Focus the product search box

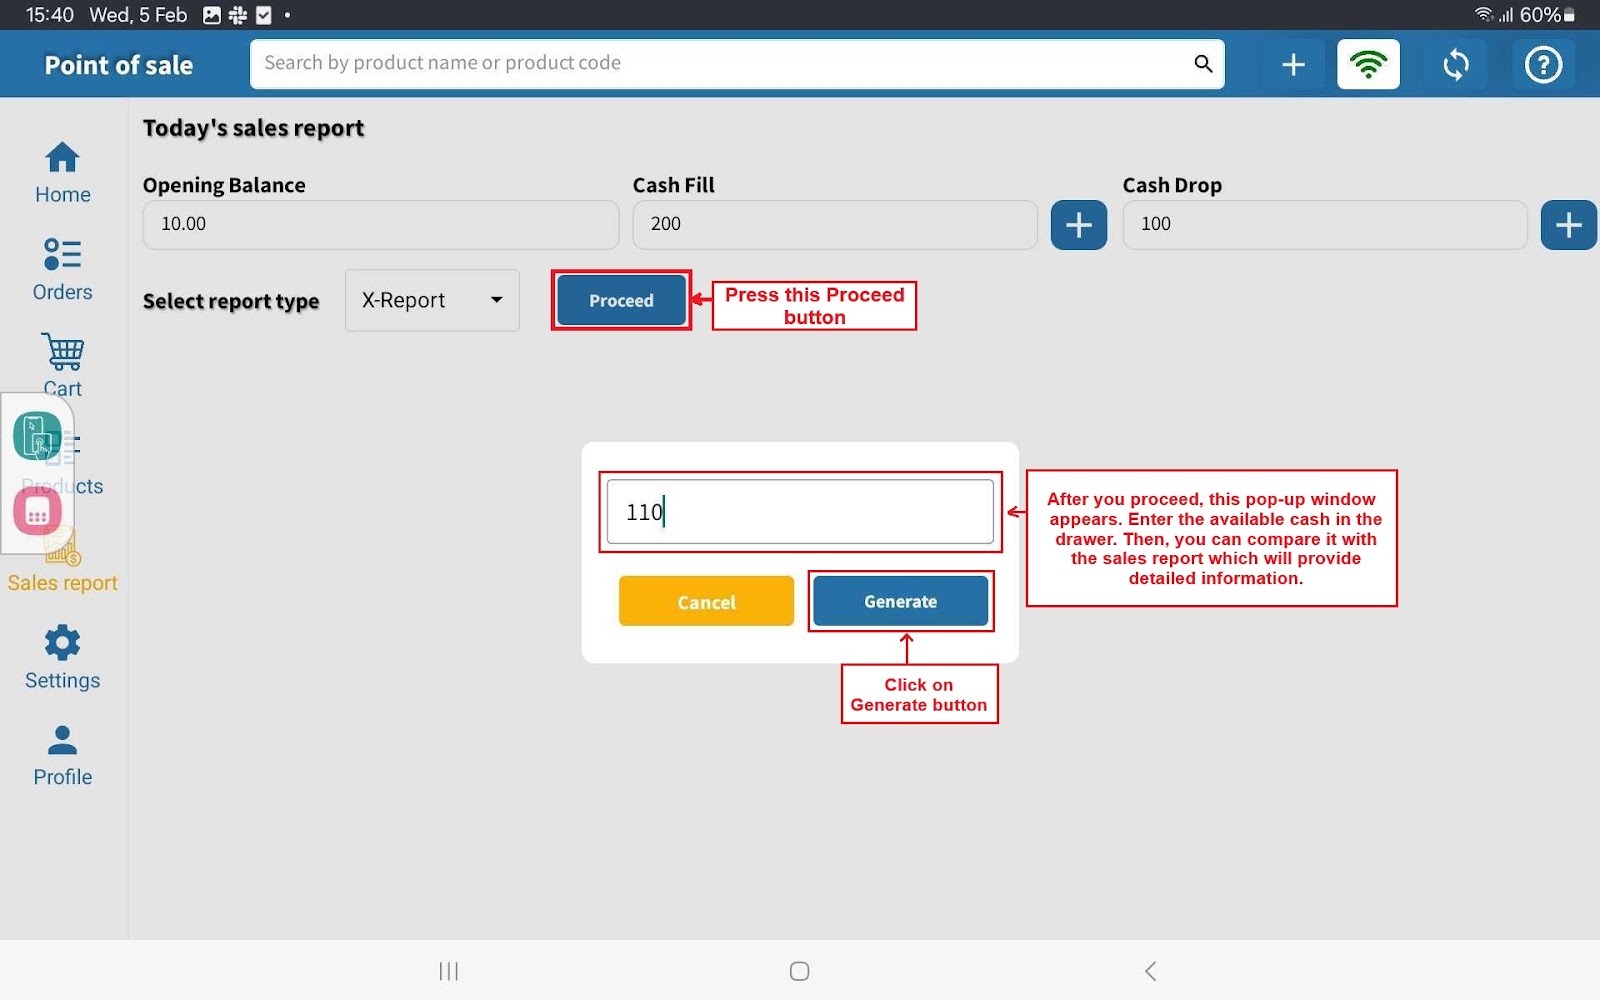point(720,64)
